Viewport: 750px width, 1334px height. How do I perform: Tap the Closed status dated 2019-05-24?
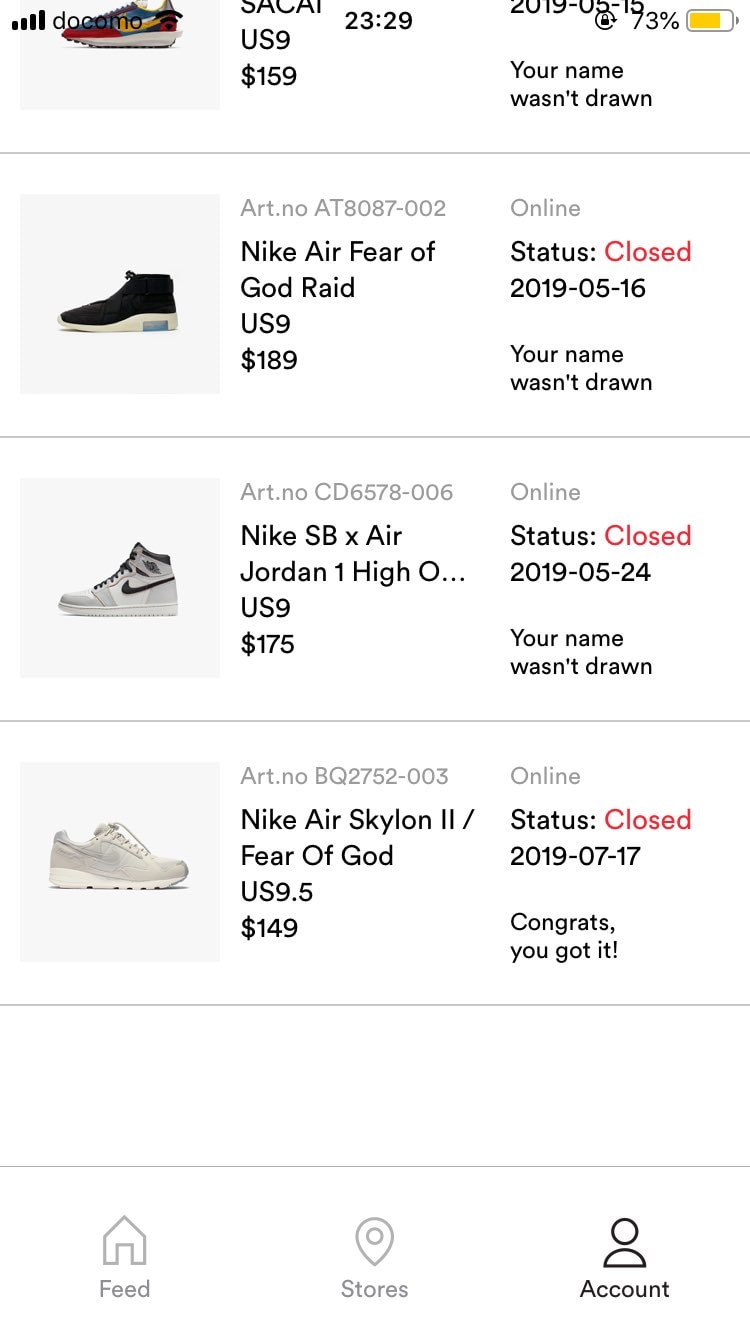tap(647, 536)
